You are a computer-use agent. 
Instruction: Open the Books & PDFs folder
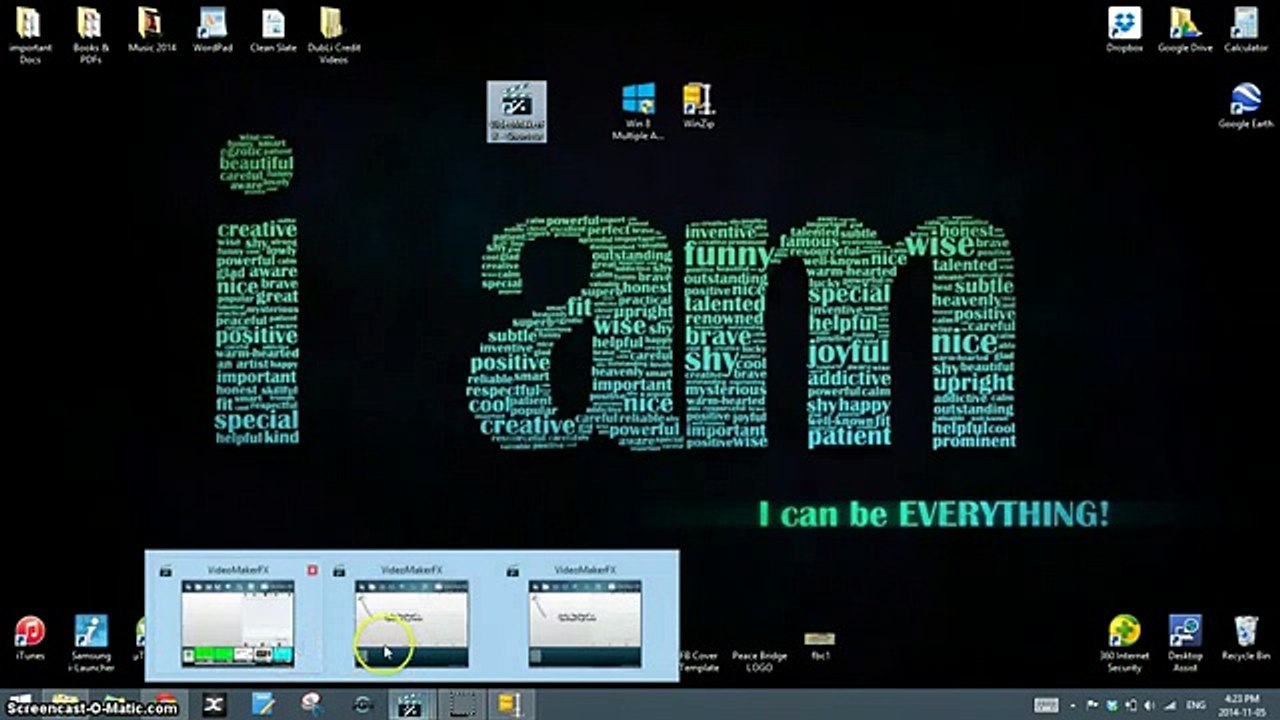[x=91, y=35]
